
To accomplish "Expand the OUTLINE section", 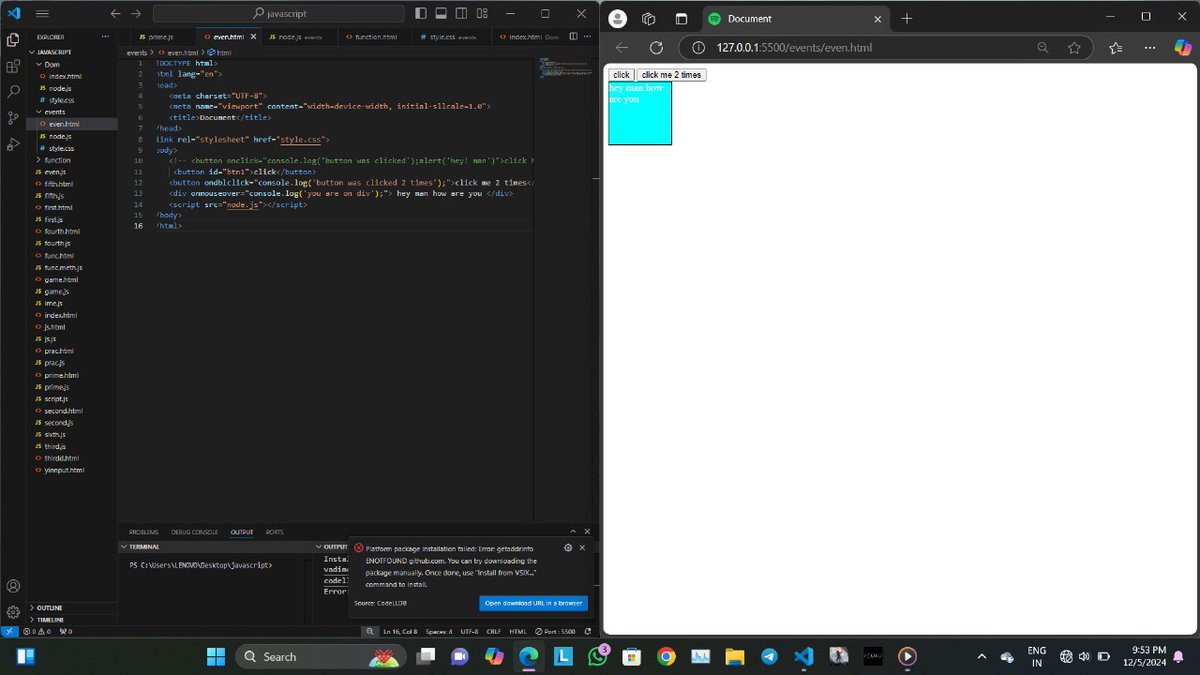I will [47, 607].
